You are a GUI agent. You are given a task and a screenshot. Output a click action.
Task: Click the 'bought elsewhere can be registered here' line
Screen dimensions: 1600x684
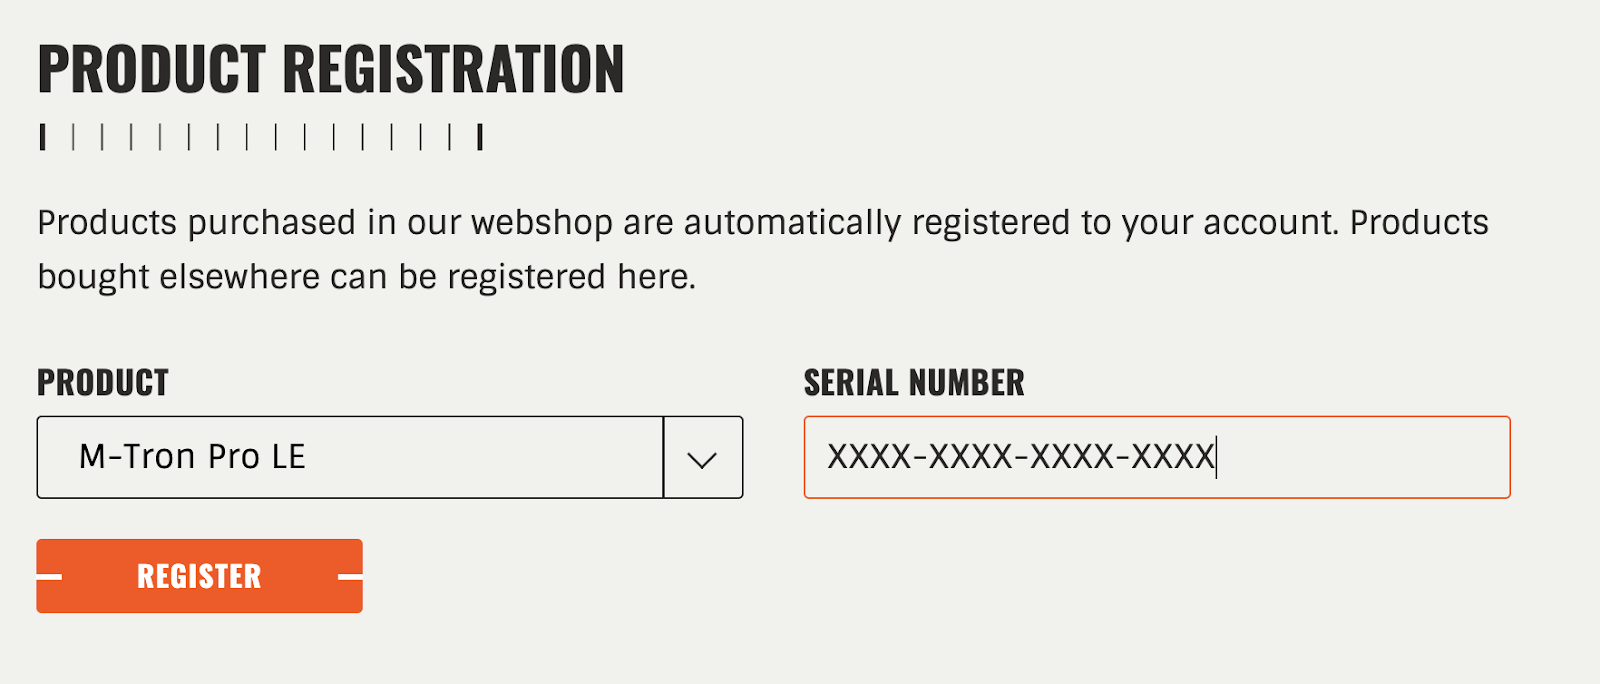click(x=366, y=277)
